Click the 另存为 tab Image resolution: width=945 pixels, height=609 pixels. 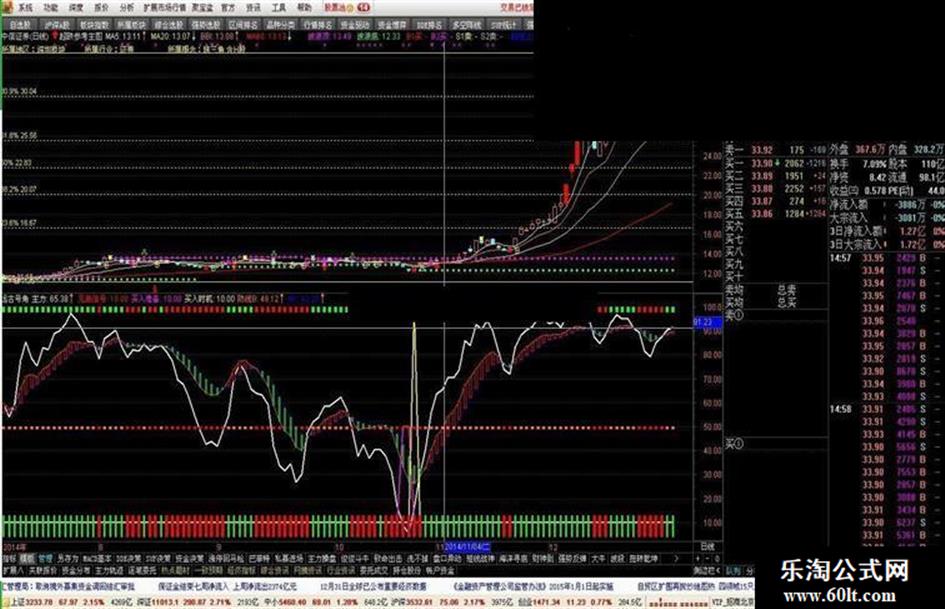68,559
